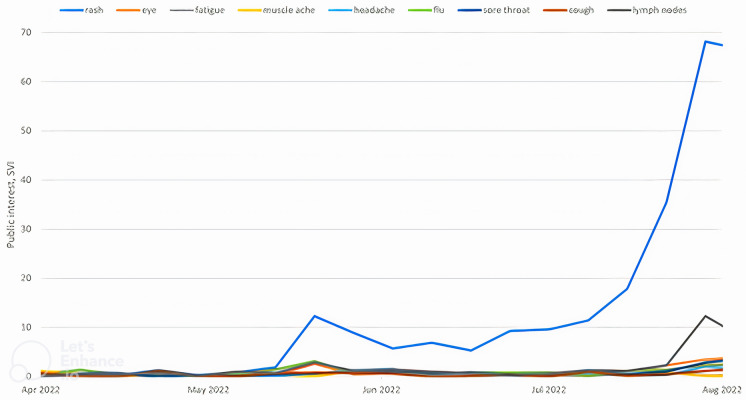The image size is (746, 400).
Task: Click the muscle ache legend item
Action: [x=276, y=10]
